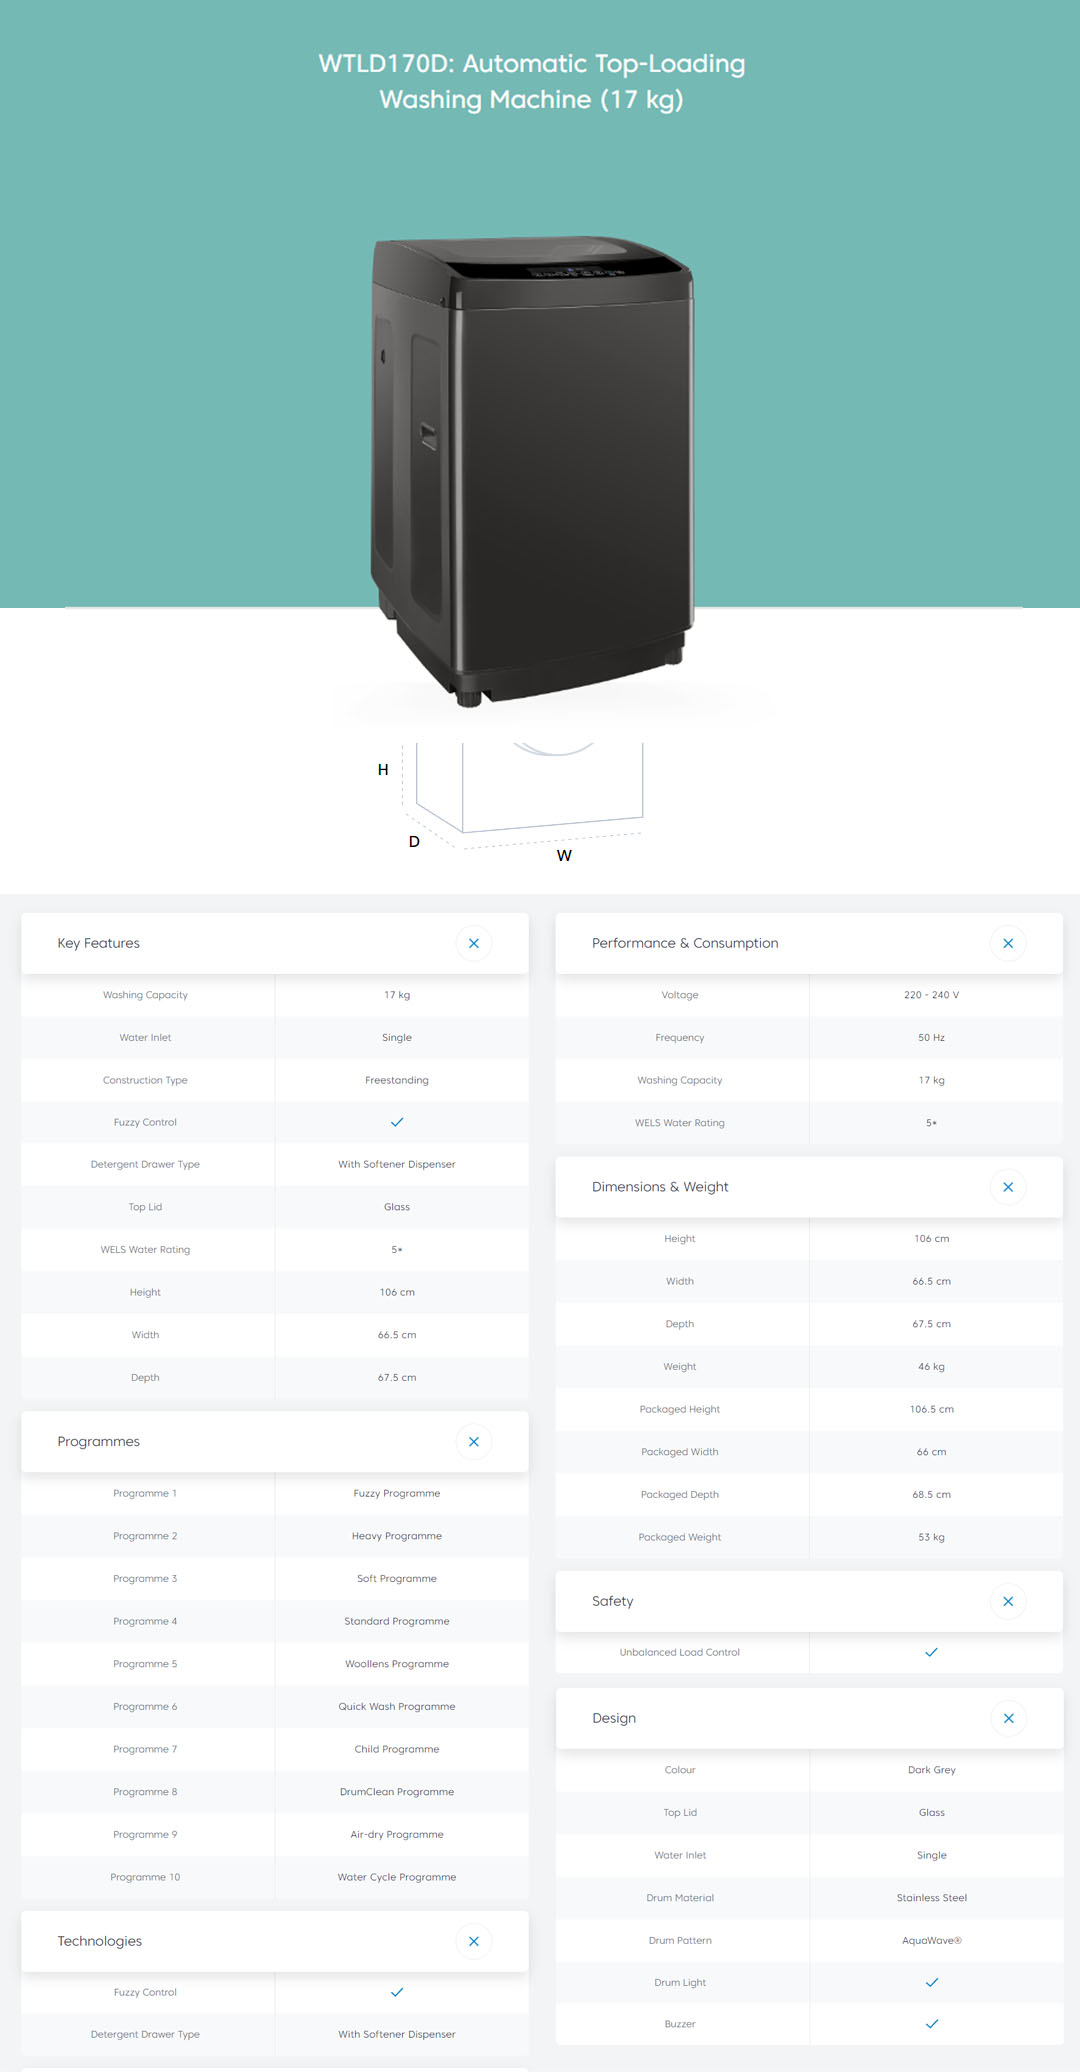Close the Technologies section with its X icon
This screenshot has height=2072, width=1080.
pos(473,1941)
